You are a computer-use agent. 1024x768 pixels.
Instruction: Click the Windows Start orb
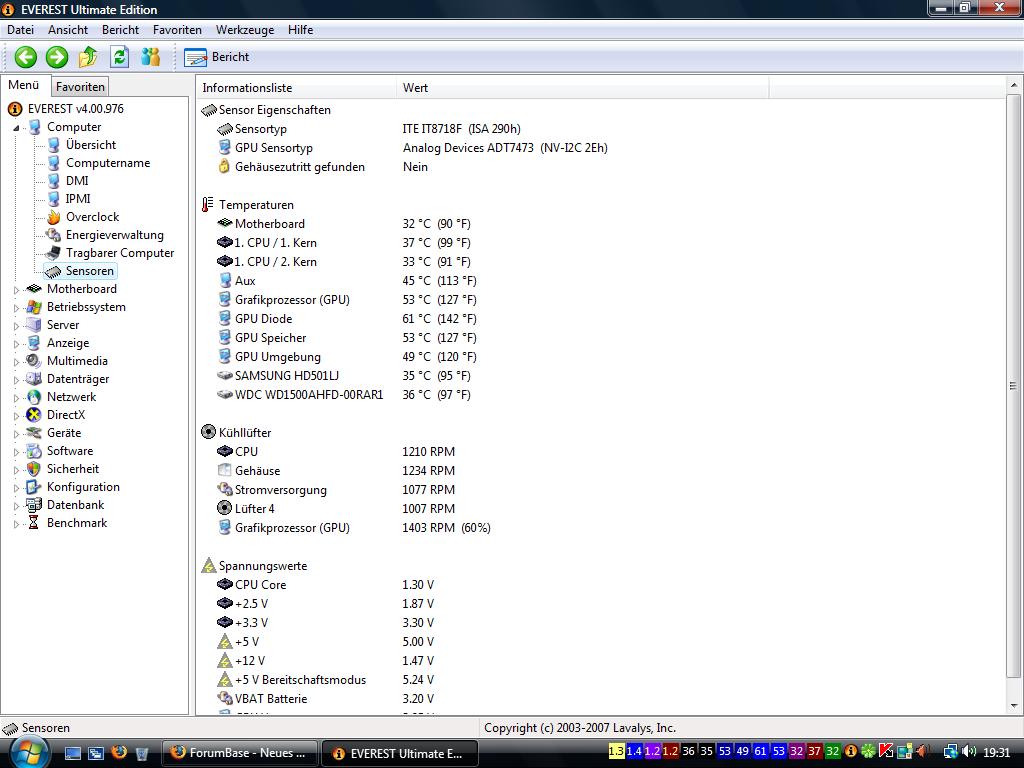(x=29, y=752)
